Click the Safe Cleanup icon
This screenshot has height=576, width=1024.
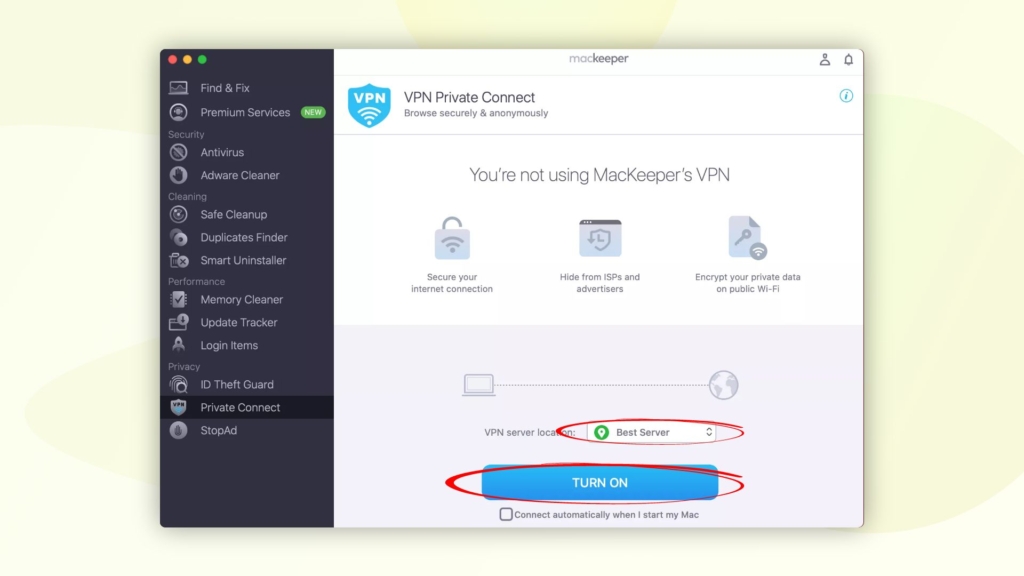click(178, 214)
